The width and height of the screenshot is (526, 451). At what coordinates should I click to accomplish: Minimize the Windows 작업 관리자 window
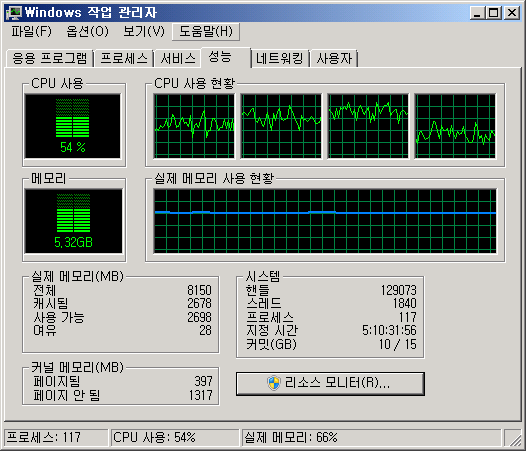tap(477, 13)
